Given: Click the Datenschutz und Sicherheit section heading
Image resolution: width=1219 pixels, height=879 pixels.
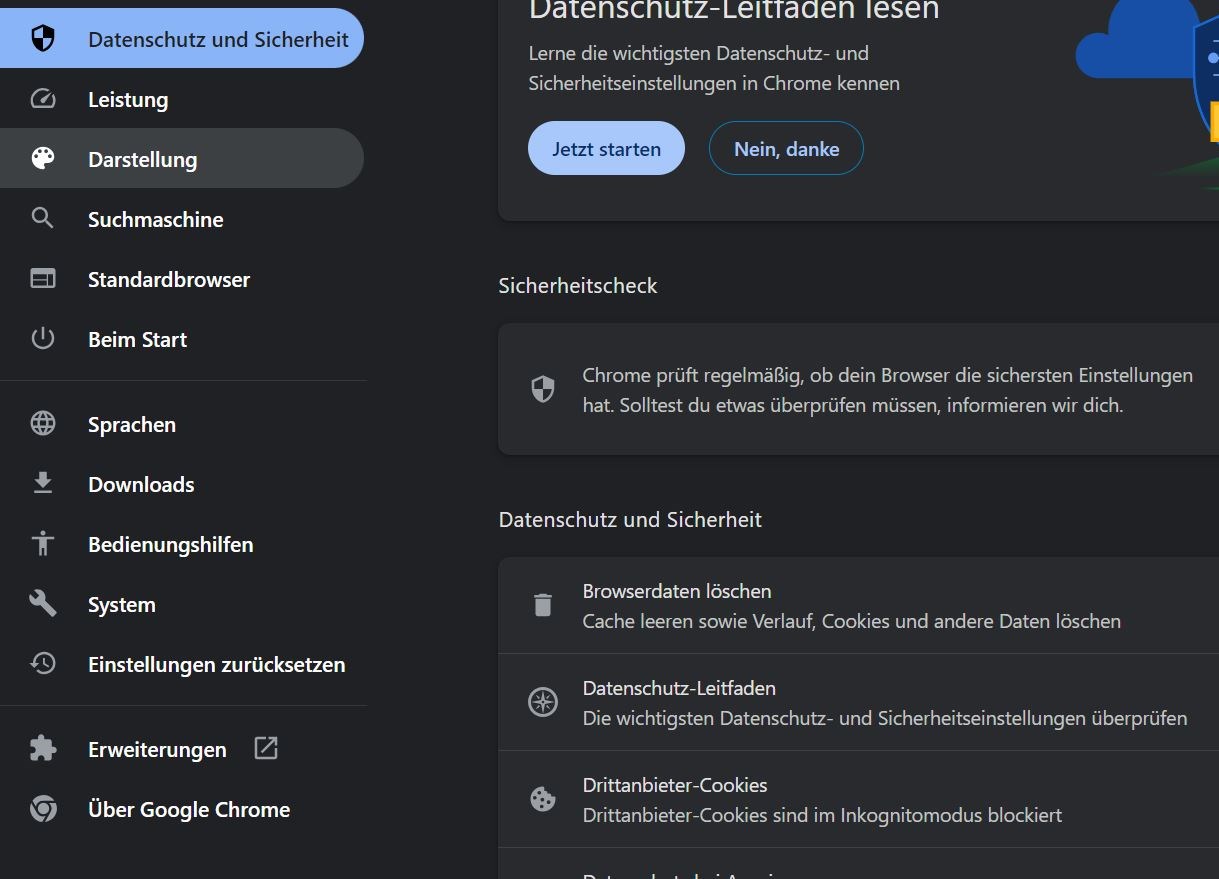Looking at the screenshot, I should pos(630,519).
